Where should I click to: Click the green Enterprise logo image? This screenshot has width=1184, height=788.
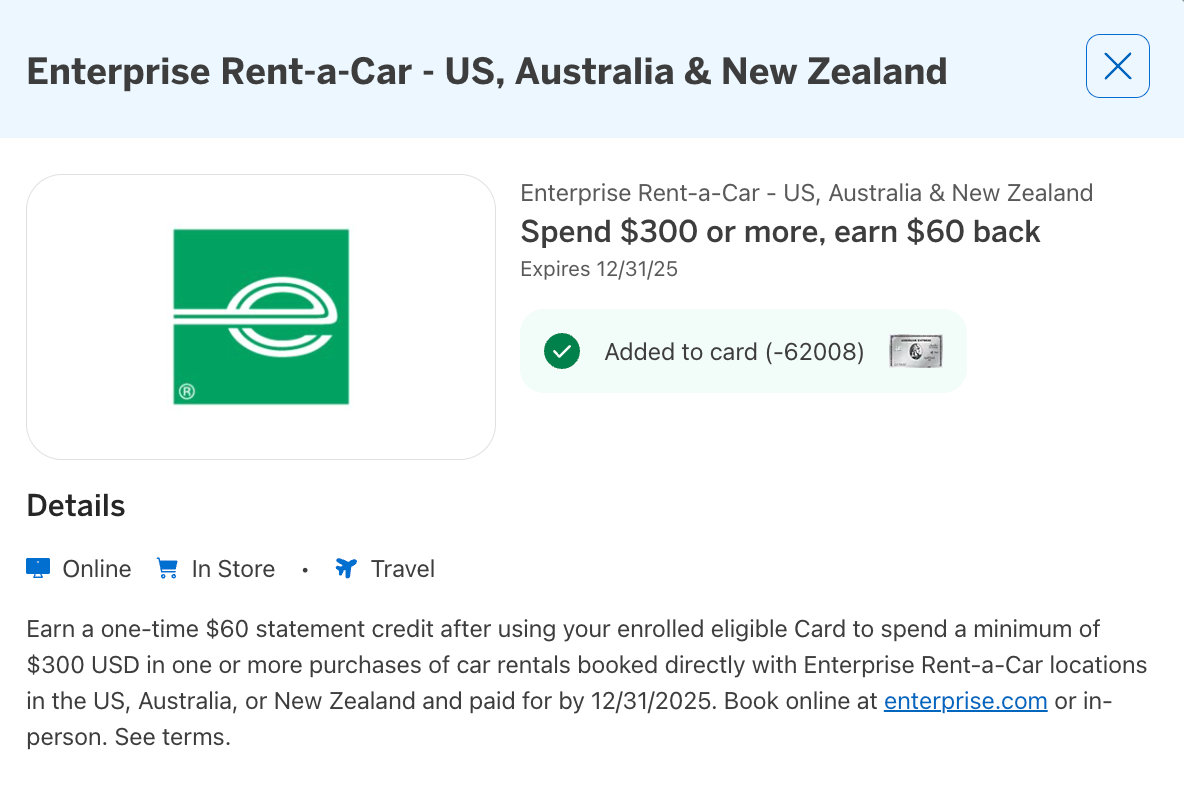point(261,317)
